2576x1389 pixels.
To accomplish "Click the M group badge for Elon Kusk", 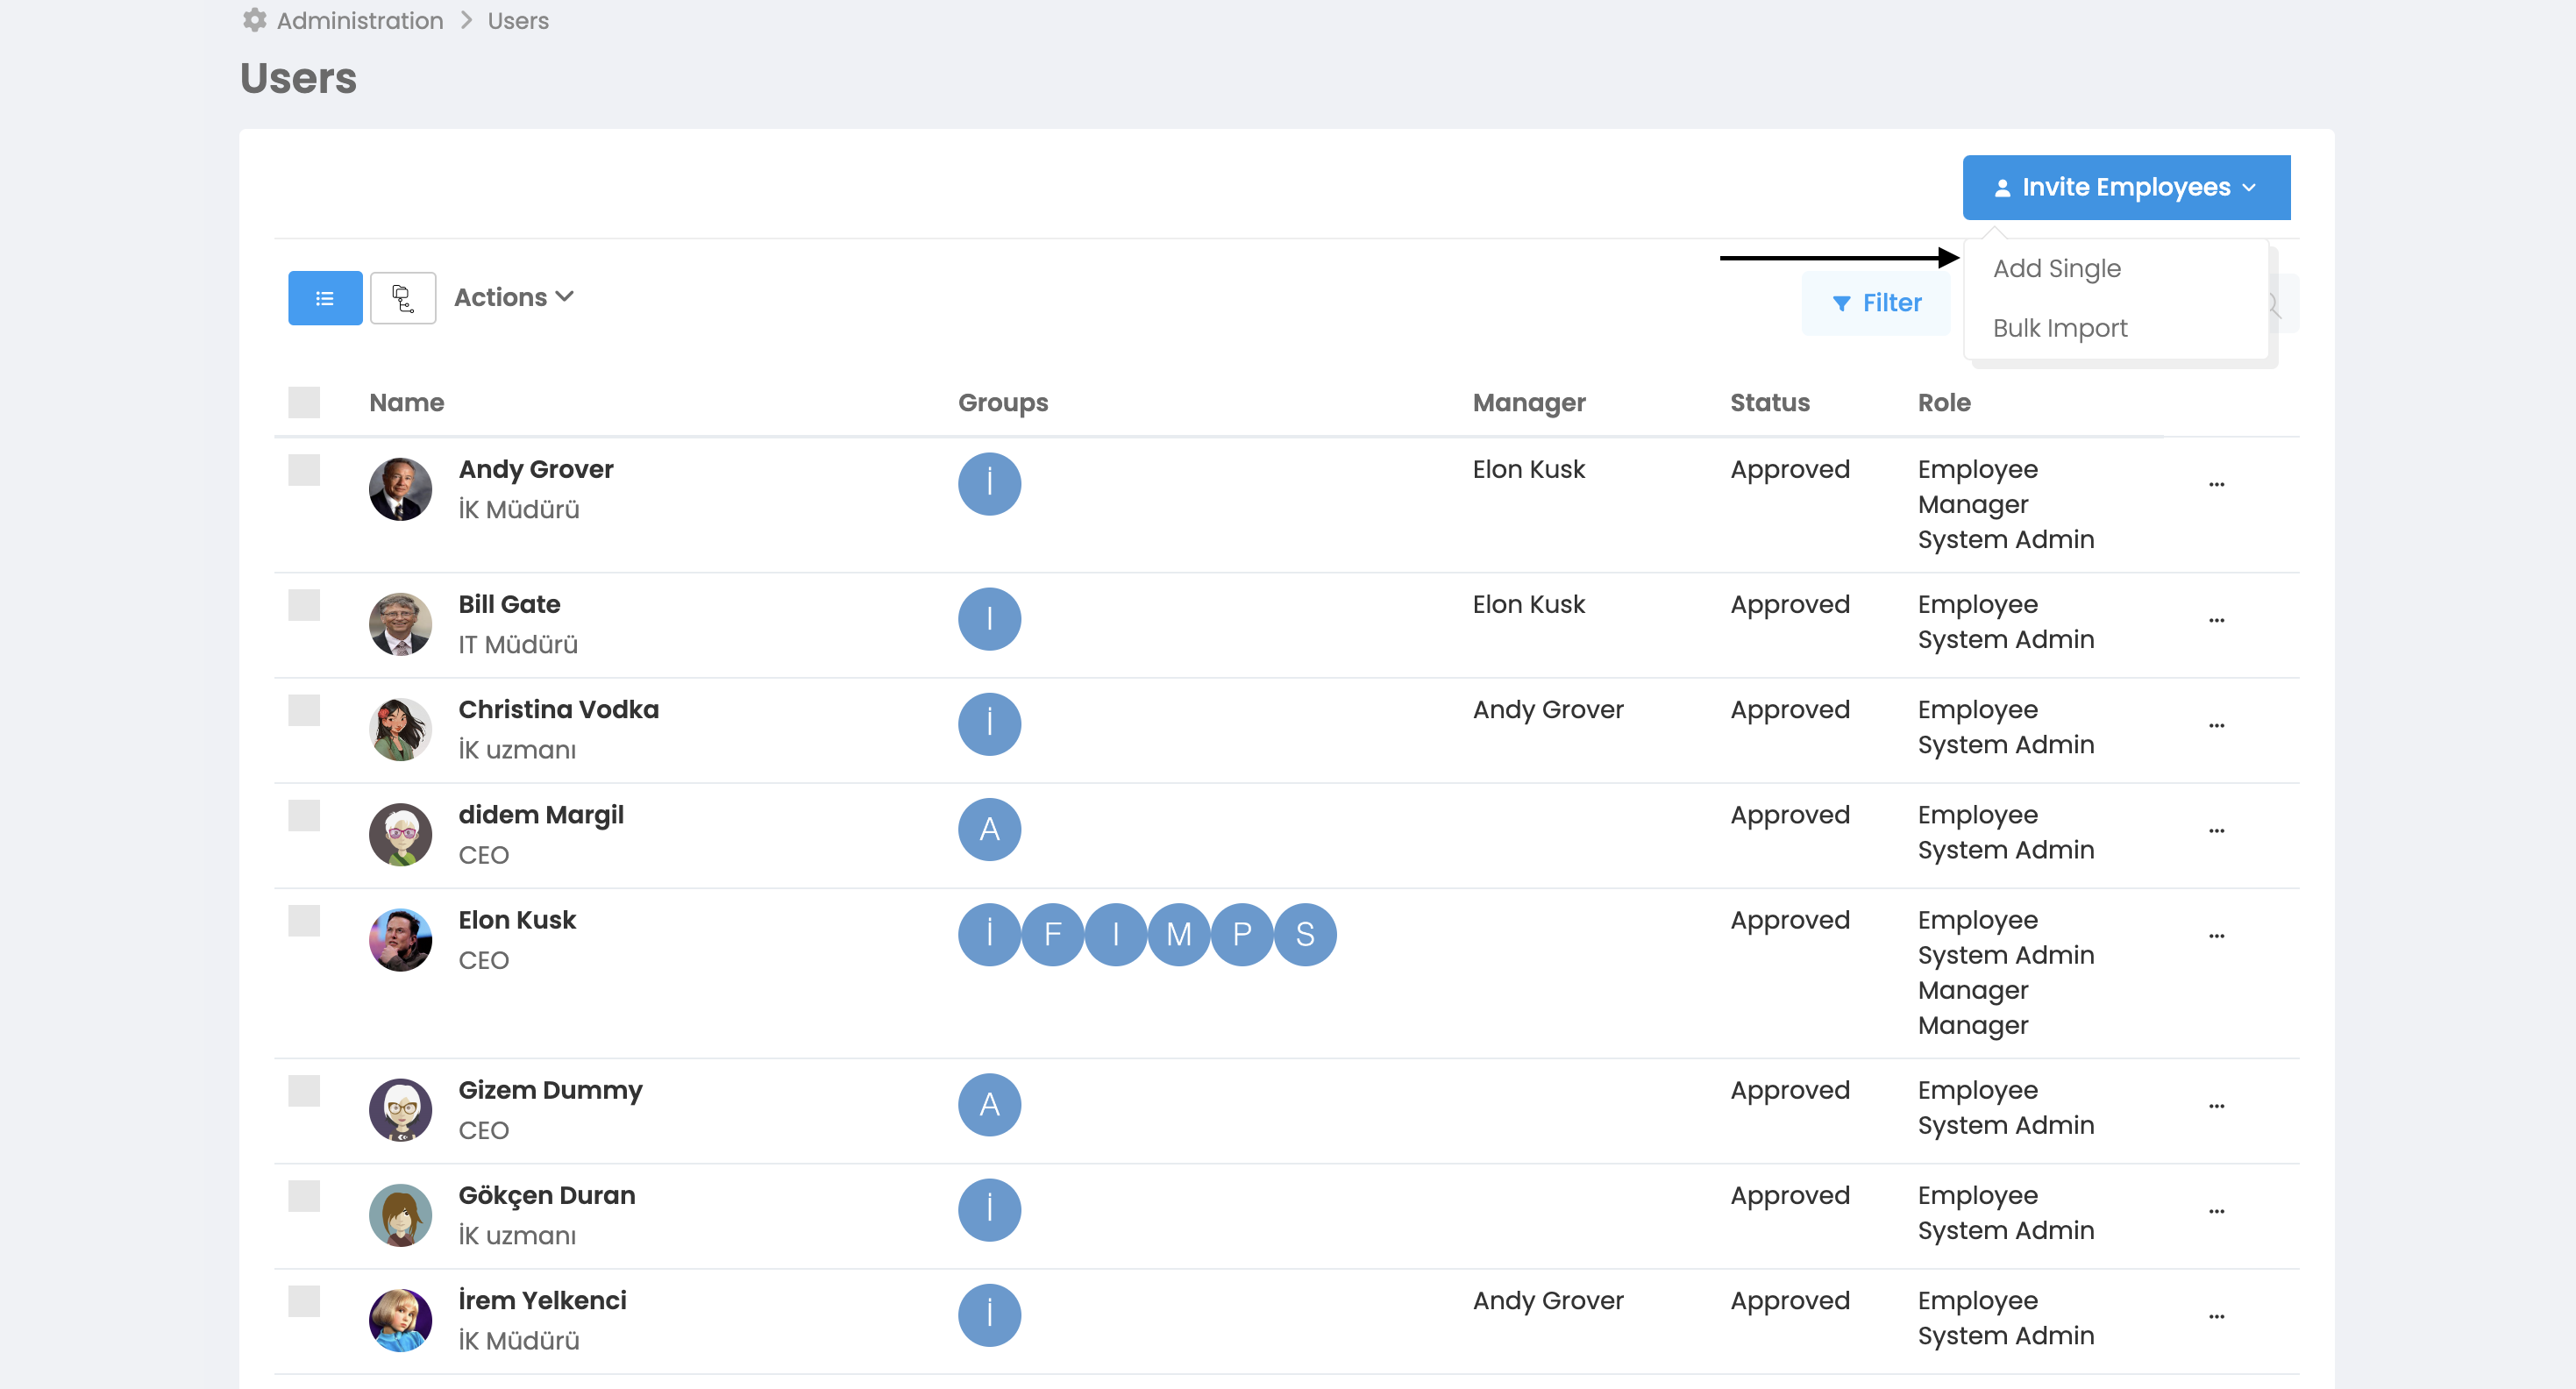I will [x=1178, y=934].
